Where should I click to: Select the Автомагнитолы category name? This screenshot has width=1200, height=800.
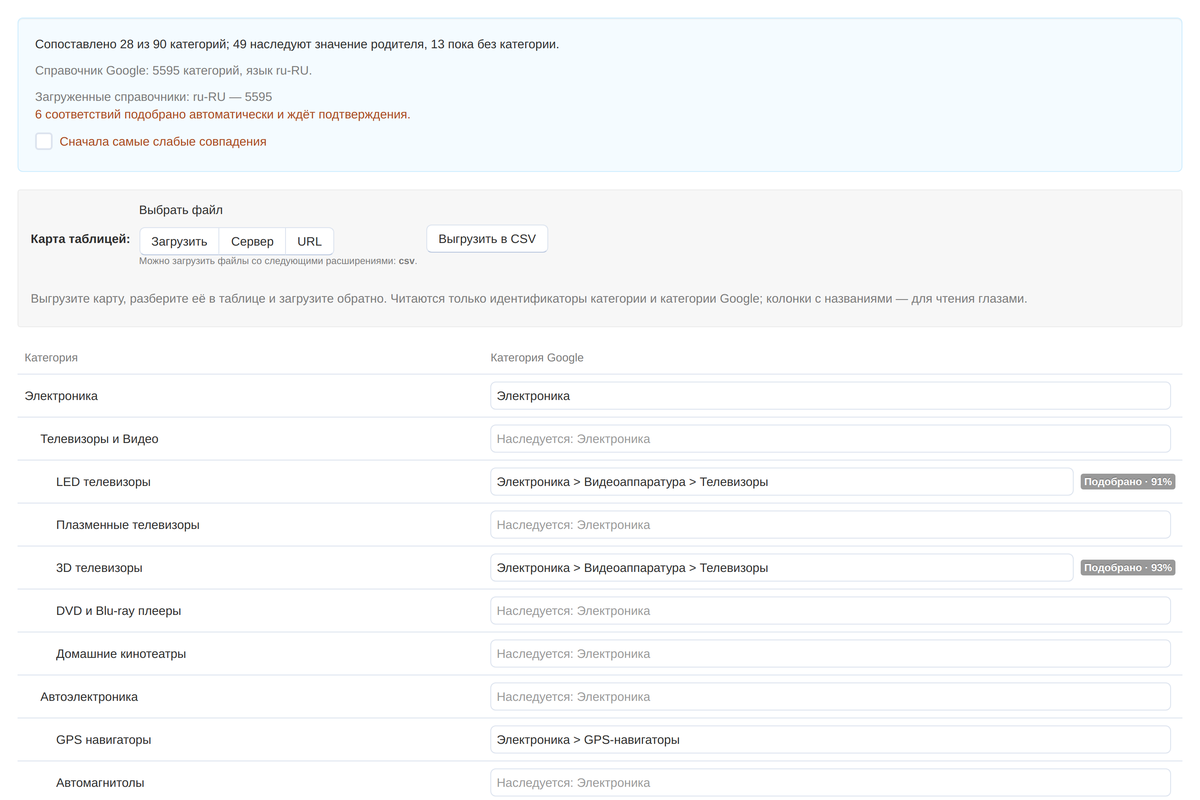[100, 783]
